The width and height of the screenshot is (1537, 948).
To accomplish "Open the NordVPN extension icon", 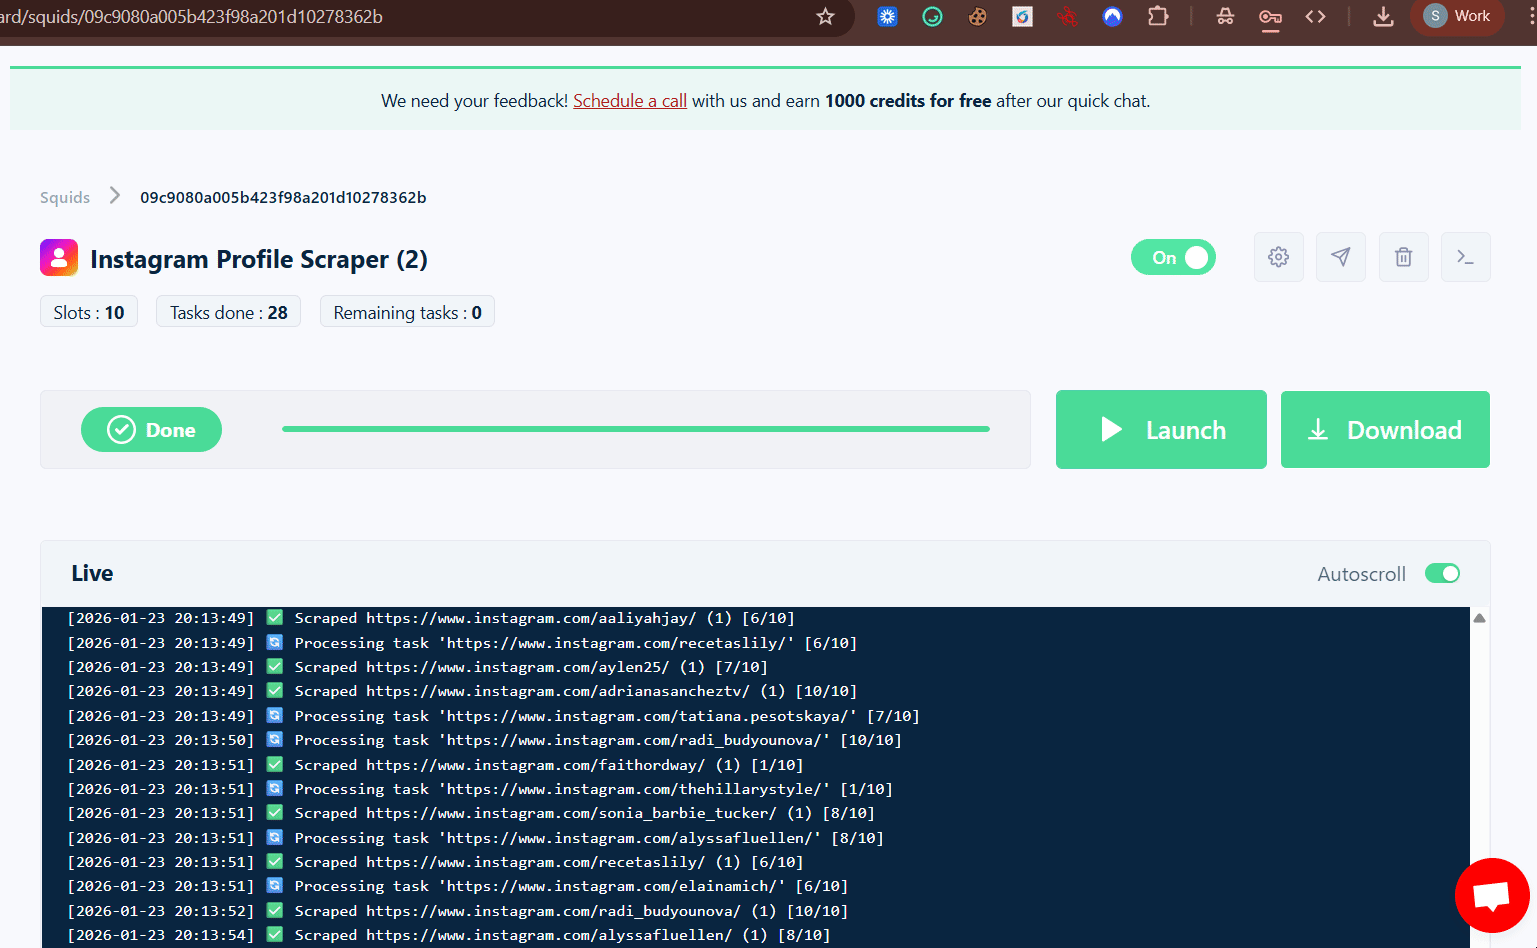I will point(1112,16).
